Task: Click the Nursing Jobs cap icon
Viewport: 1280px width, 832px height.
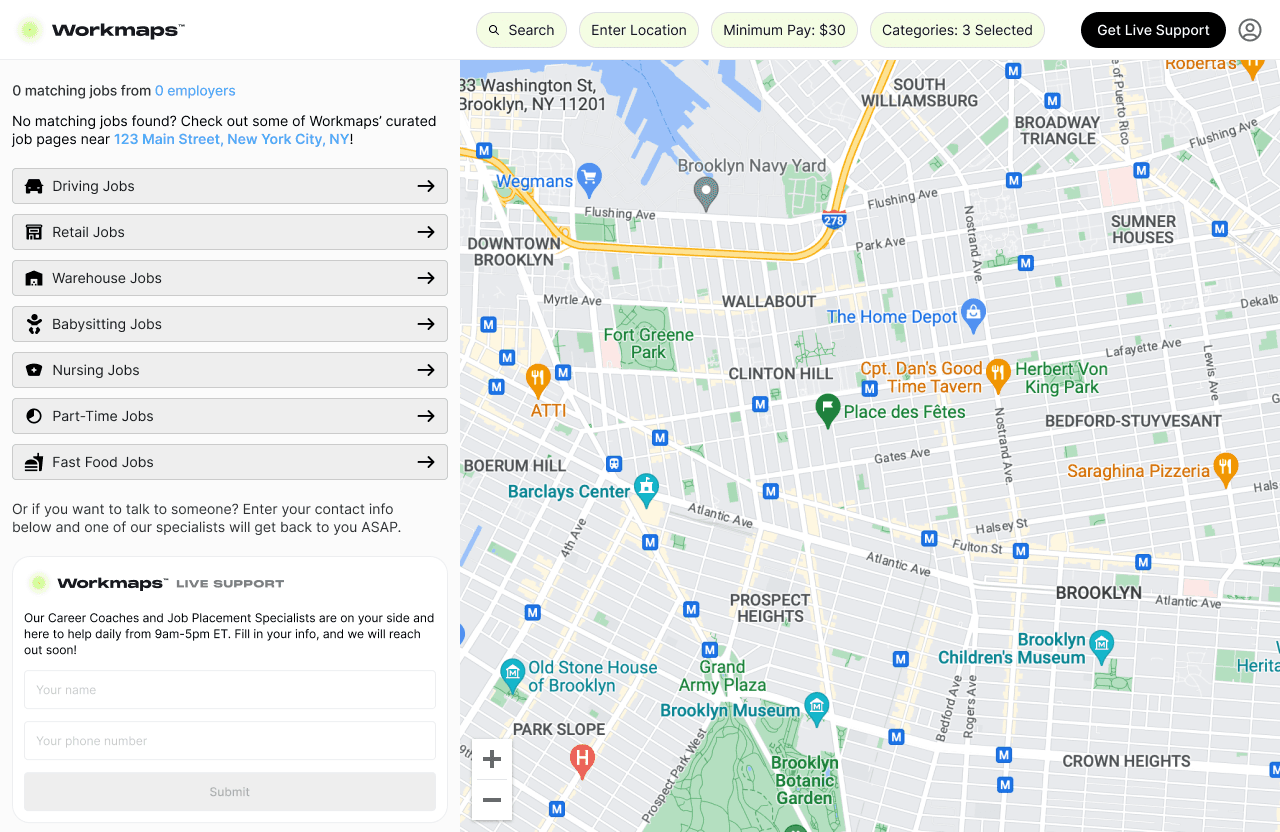Action: click(x=34, y=370)
